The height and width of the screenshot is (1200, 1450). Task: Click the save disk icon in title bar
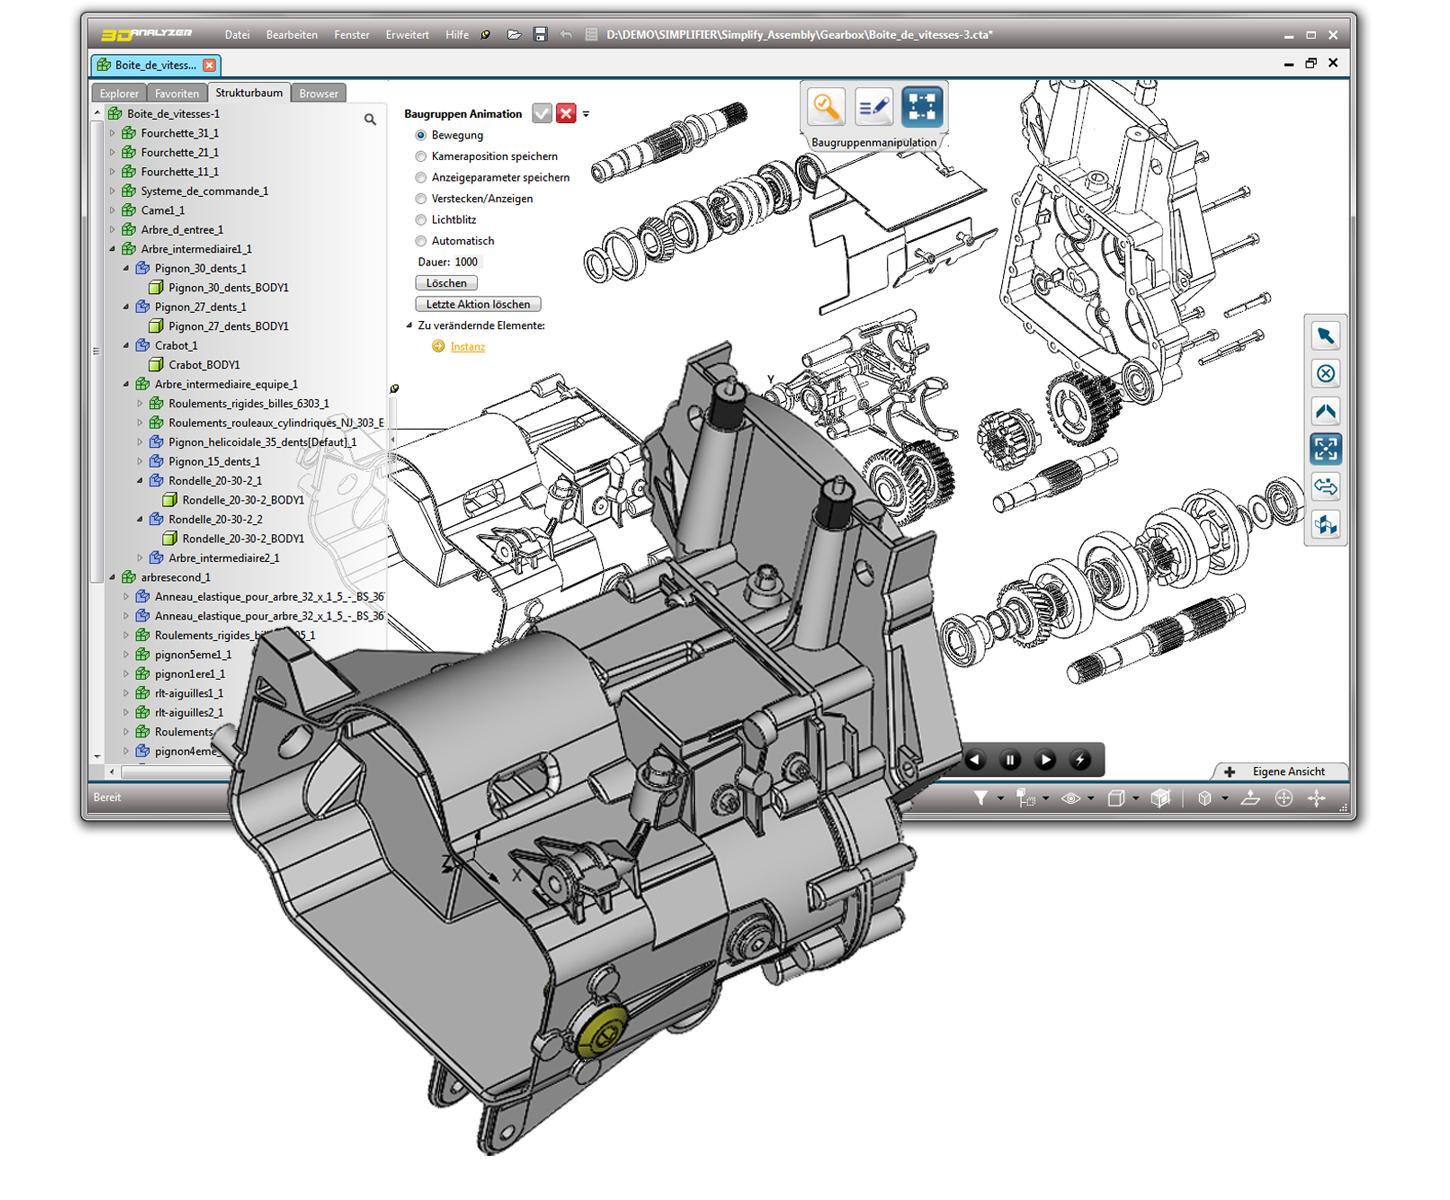point(540,34)
